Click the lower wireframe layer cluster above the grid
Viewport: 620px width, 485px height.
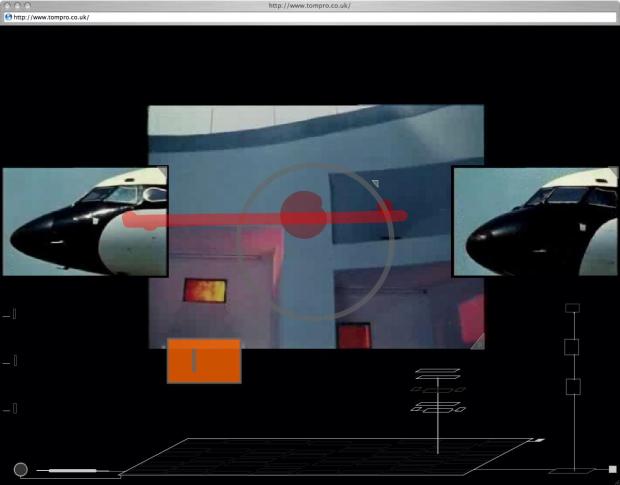click(x=436, y=408)
